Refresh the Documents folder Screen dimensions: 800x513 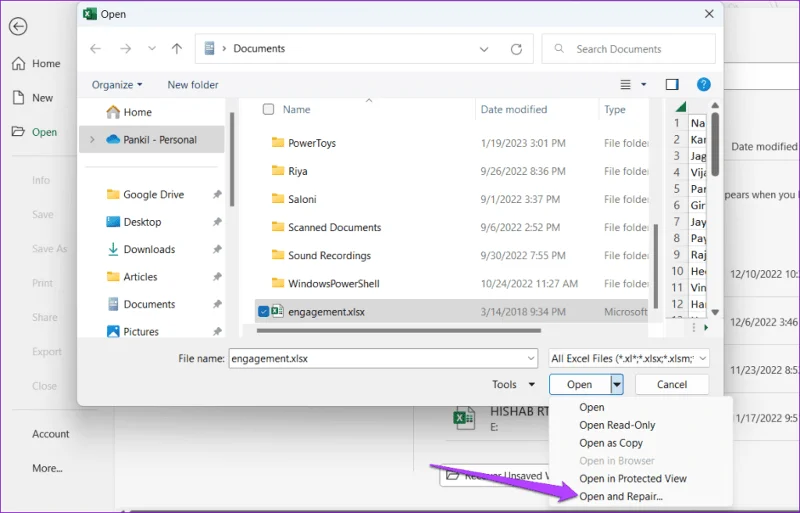coord(516,49)
